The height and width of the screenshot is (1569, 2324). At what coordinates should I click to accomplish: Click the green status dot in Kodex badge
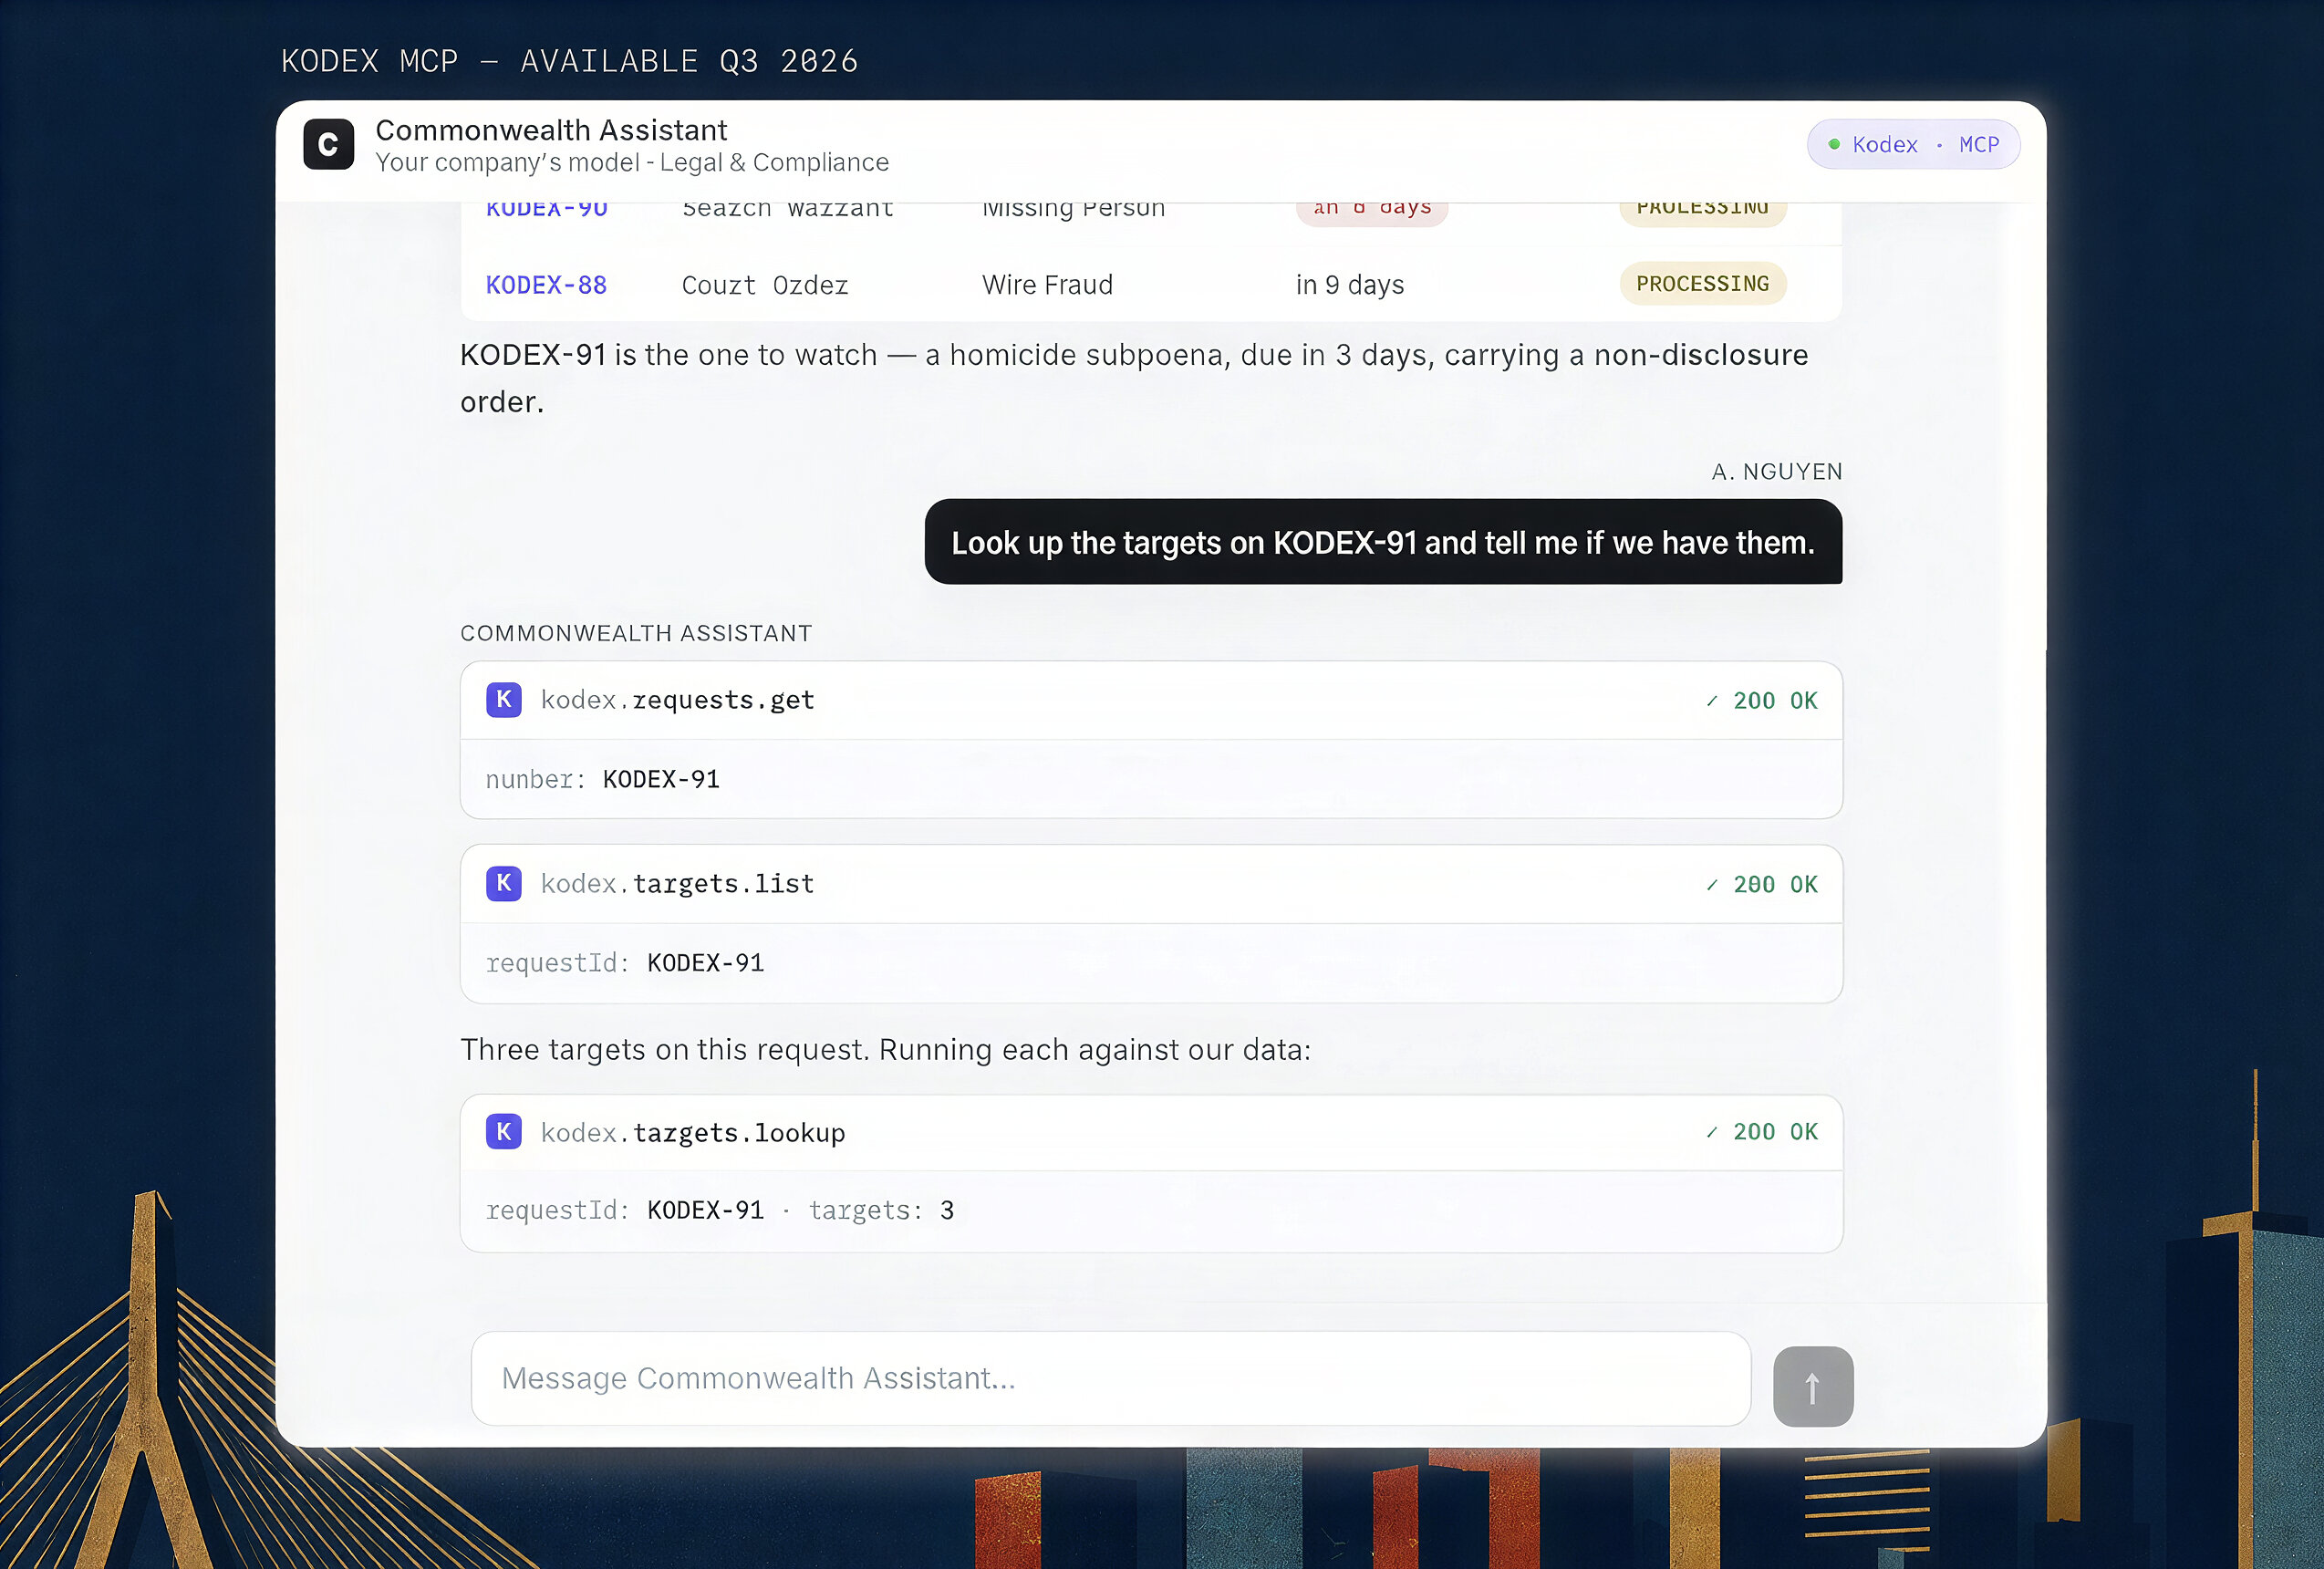(1834, 144)
